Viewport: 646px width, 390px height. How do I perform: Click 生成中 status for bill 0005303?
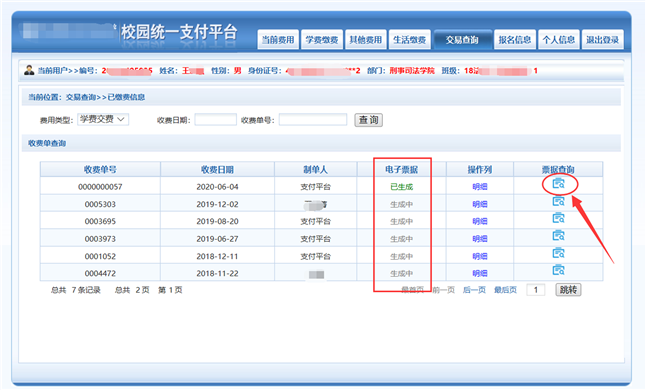pyautogui.click(x=401, y=204)
